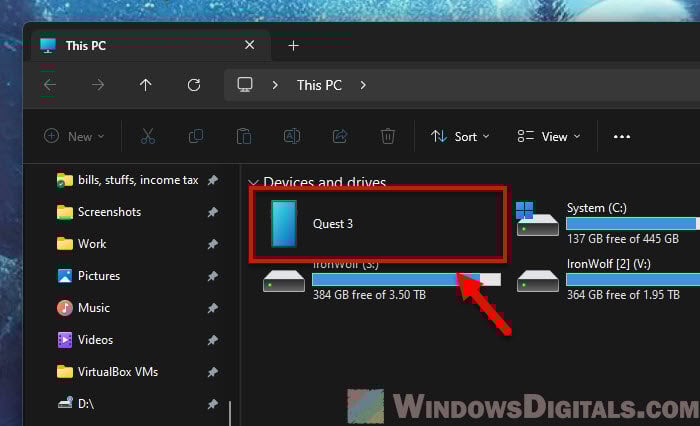Viewport: 700px width, 426px height.
Task: Expand chevron before This PC in address bar
Action: (x=275, y=85)
